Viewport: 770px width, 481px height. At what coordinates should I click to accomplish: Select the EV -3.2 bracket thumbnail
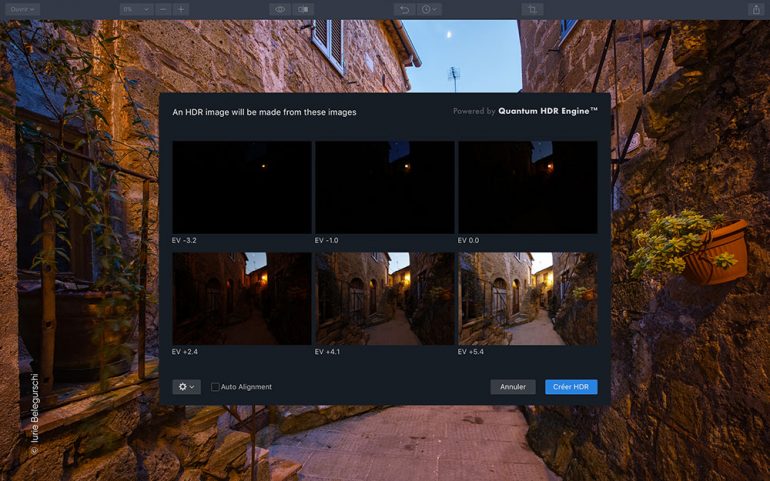[x=241, y=187]
